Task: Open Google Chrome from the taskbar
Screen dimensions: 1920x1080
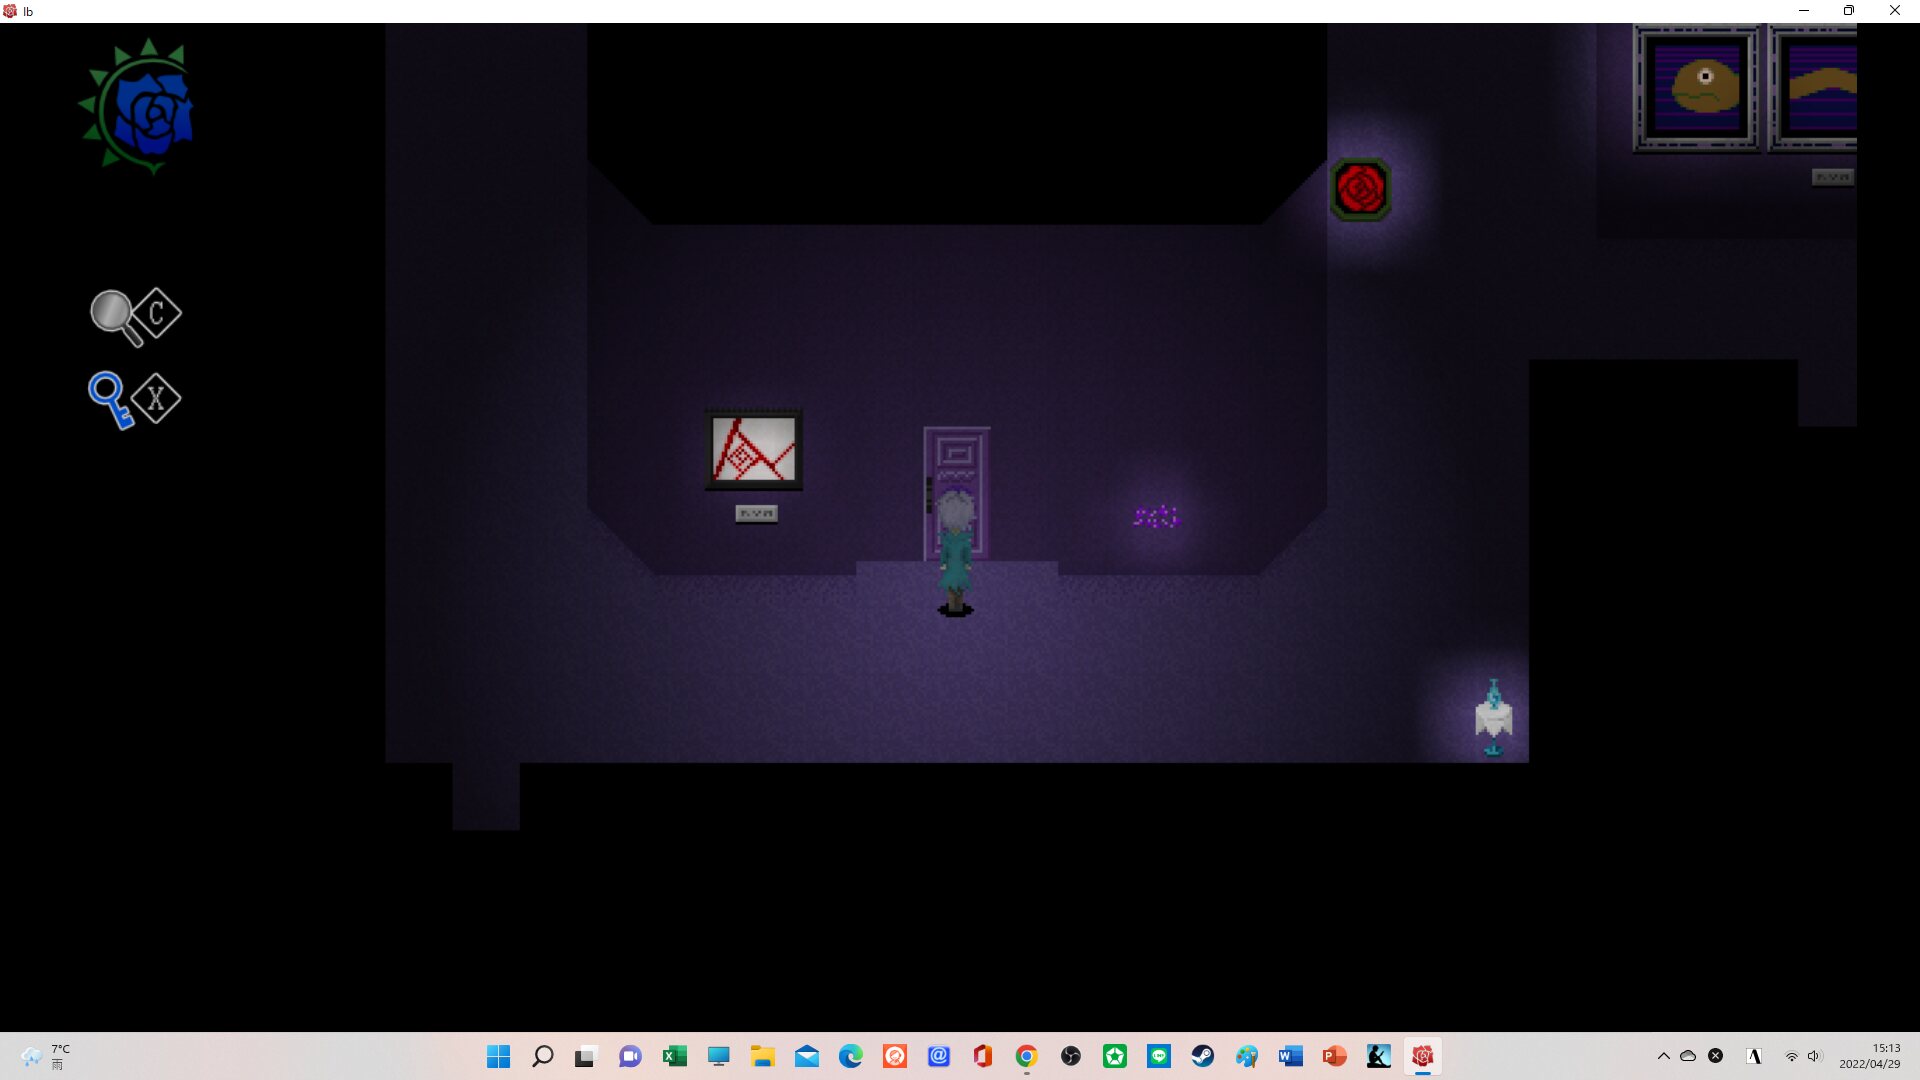Action: [x=1026, y=1056]
